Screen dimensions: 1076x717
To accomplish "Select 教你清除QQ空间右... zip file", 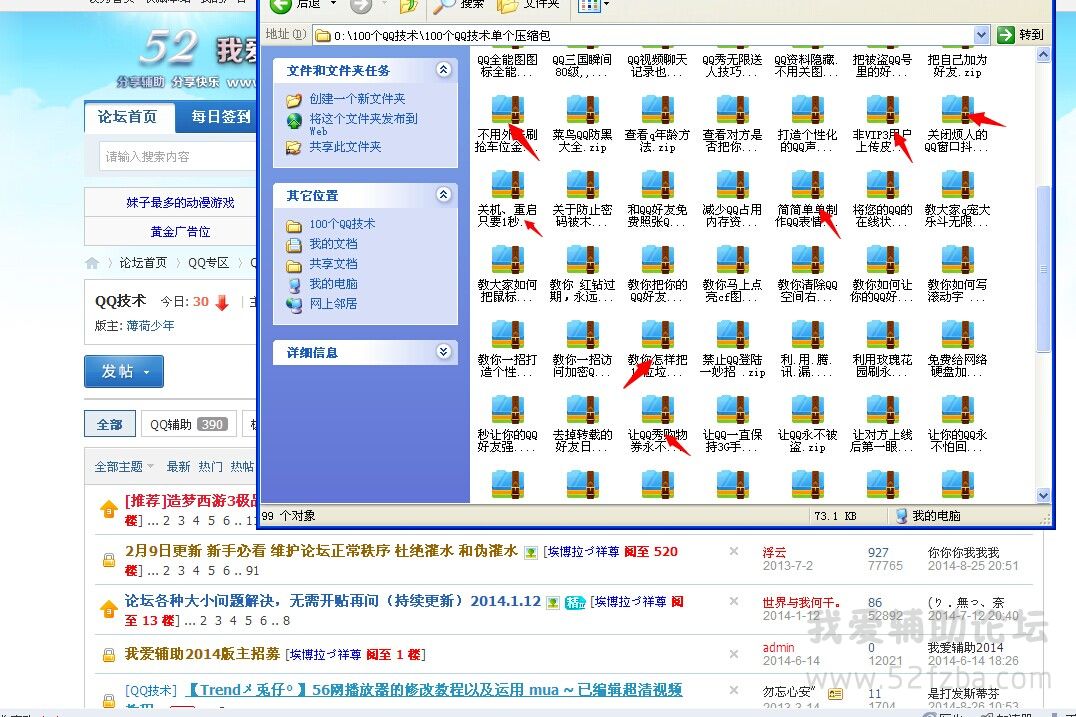I will point(807,273).
